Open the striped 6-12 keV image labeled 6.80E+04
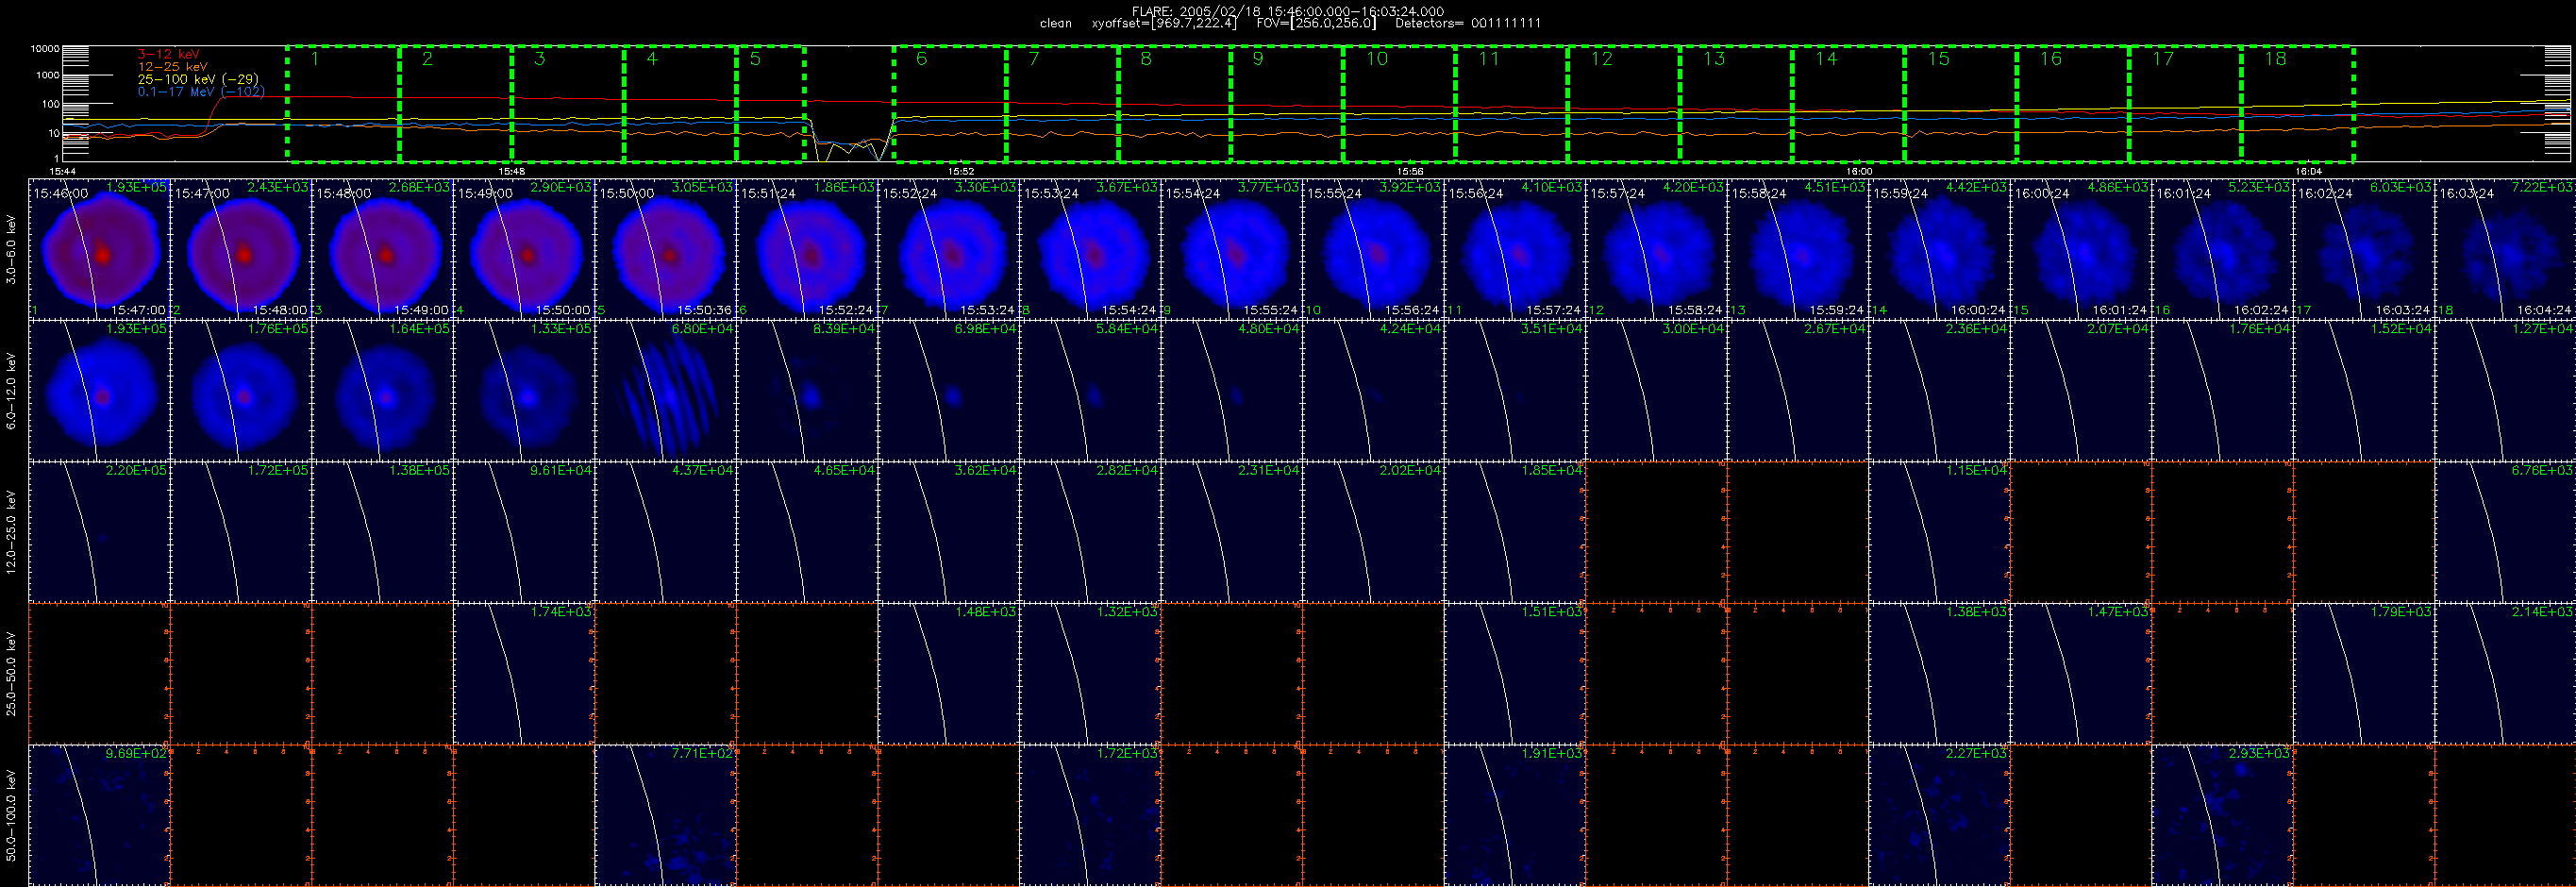 tap(666, 391)
